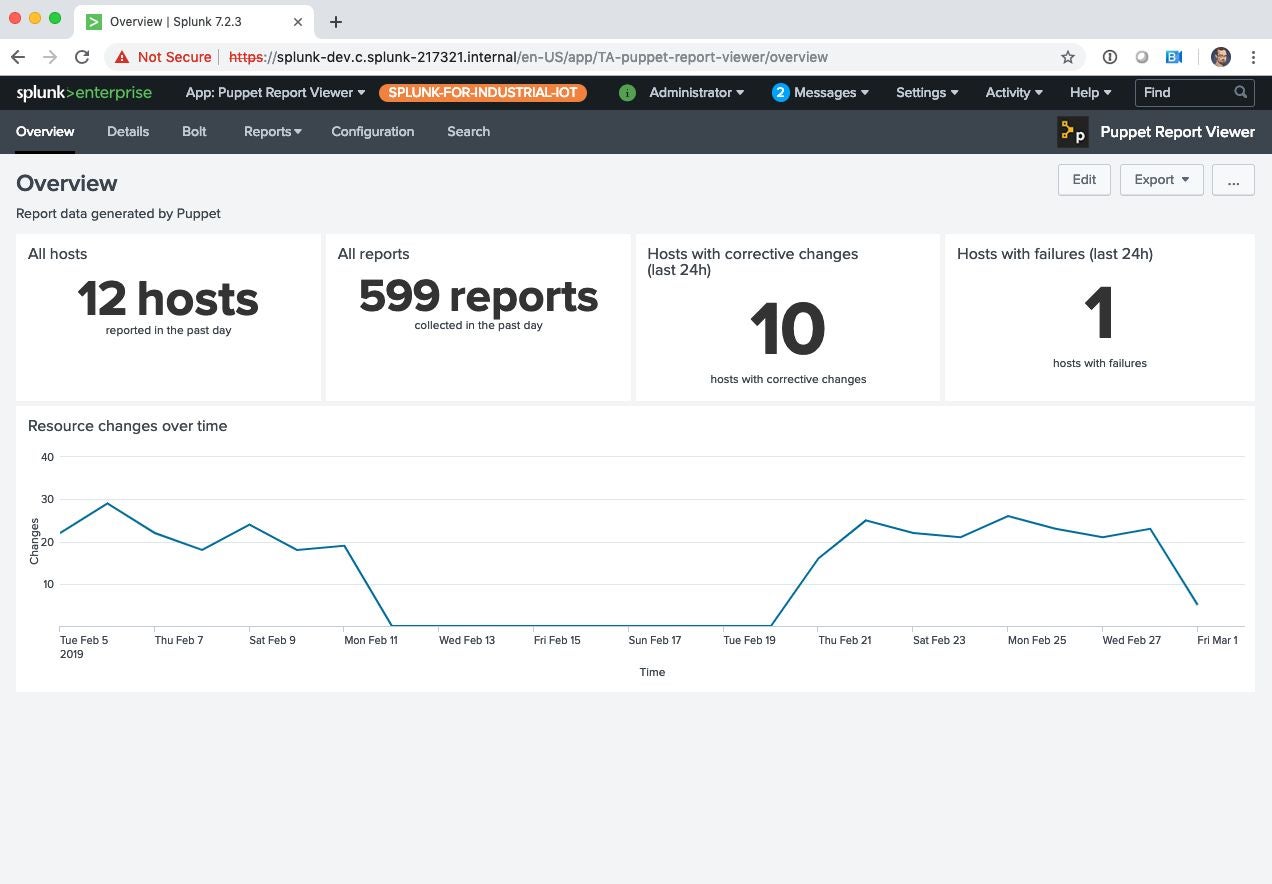The image size is (1272, 884).
Task: Click the Not Secure warning icon
Action: pyautogui.click(x=122, y=57)
